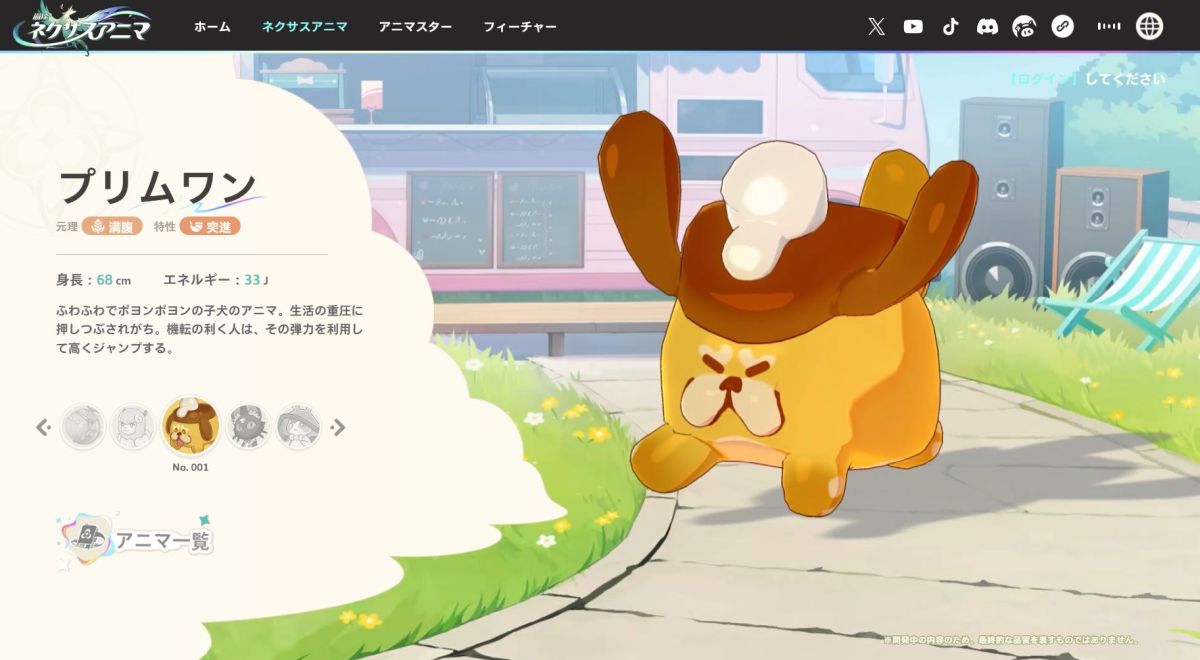The width and height of the screenshot is (1200, 660).
Task: Click the プリムワン name heading
Action: [x=157, y=188]
